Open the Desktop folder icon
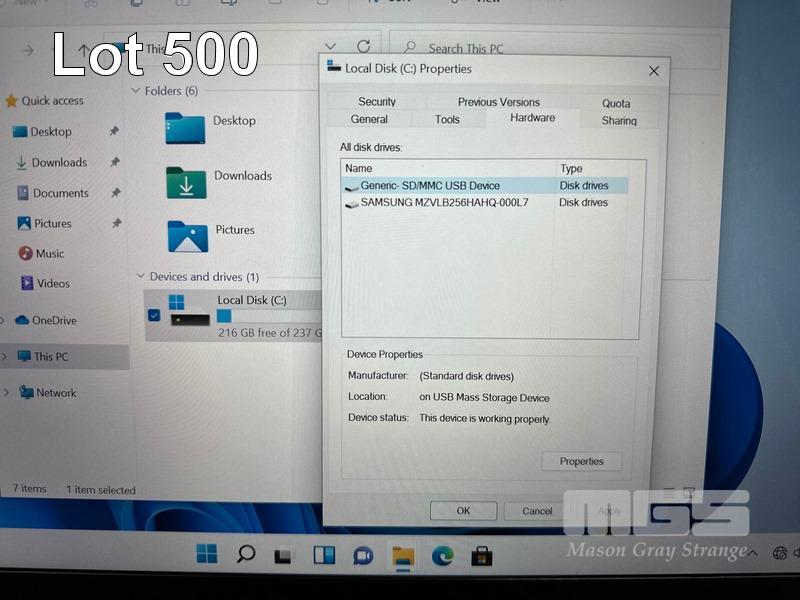This screenshot has height=600, width=800. pyautogui.click(x=186, y=128)
